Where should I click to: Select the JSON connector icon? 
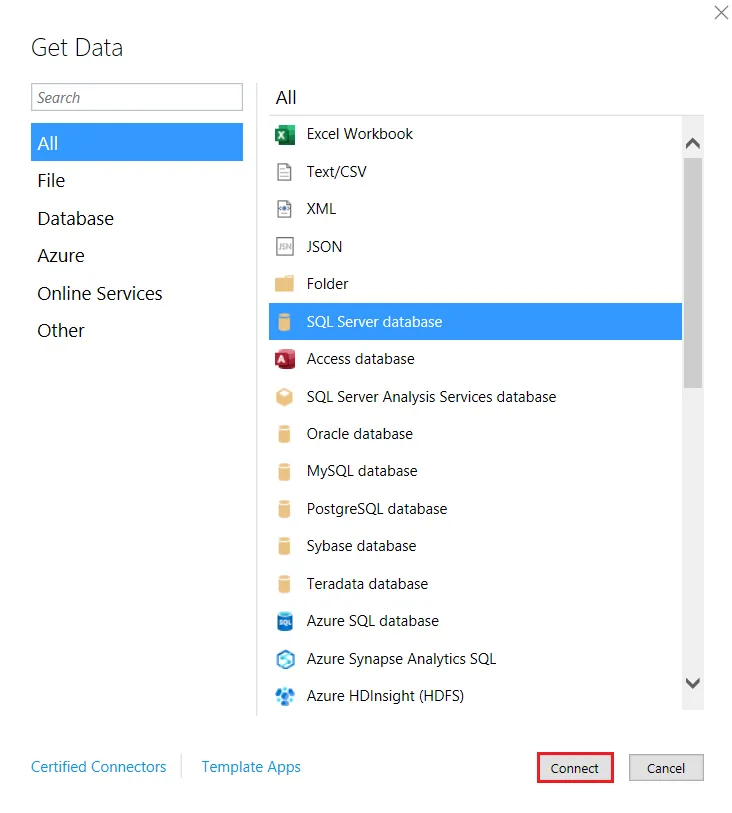(285, 247)
